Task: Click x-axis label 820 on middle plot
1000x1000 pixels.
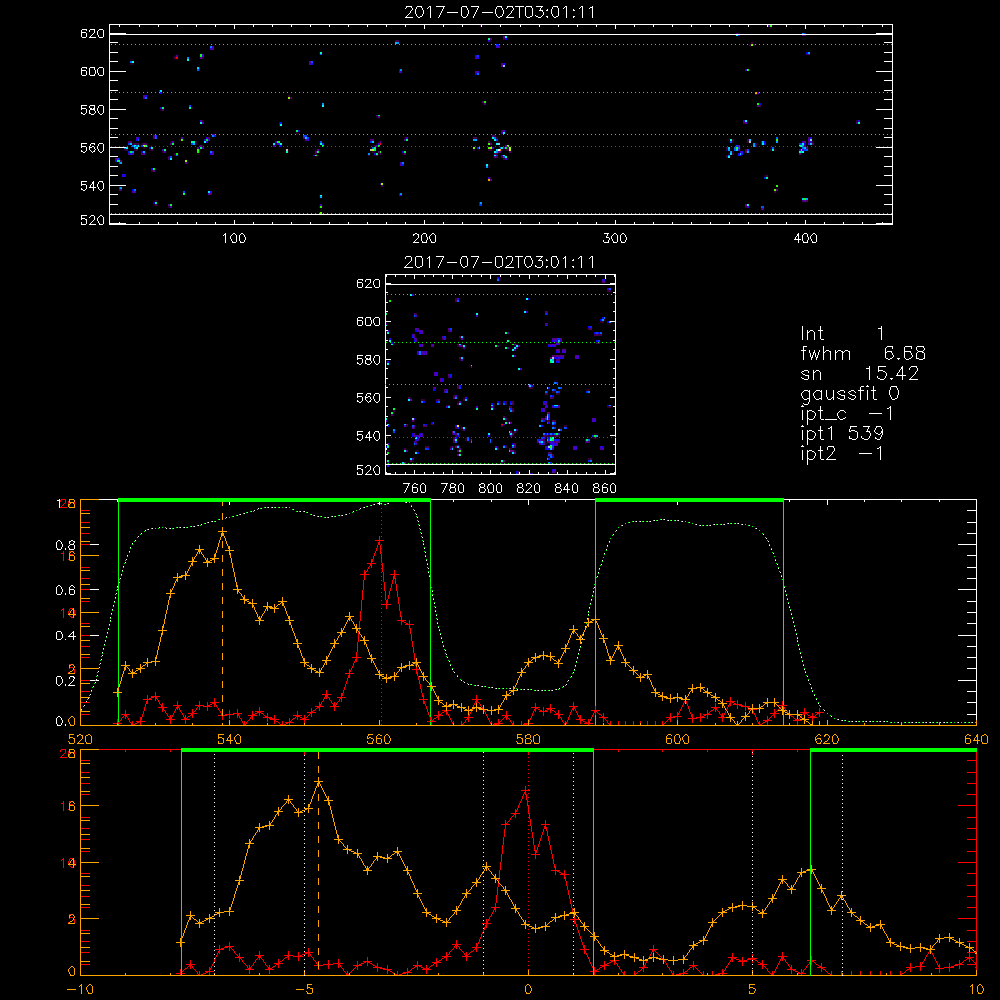Action: [x=529, y=489]
